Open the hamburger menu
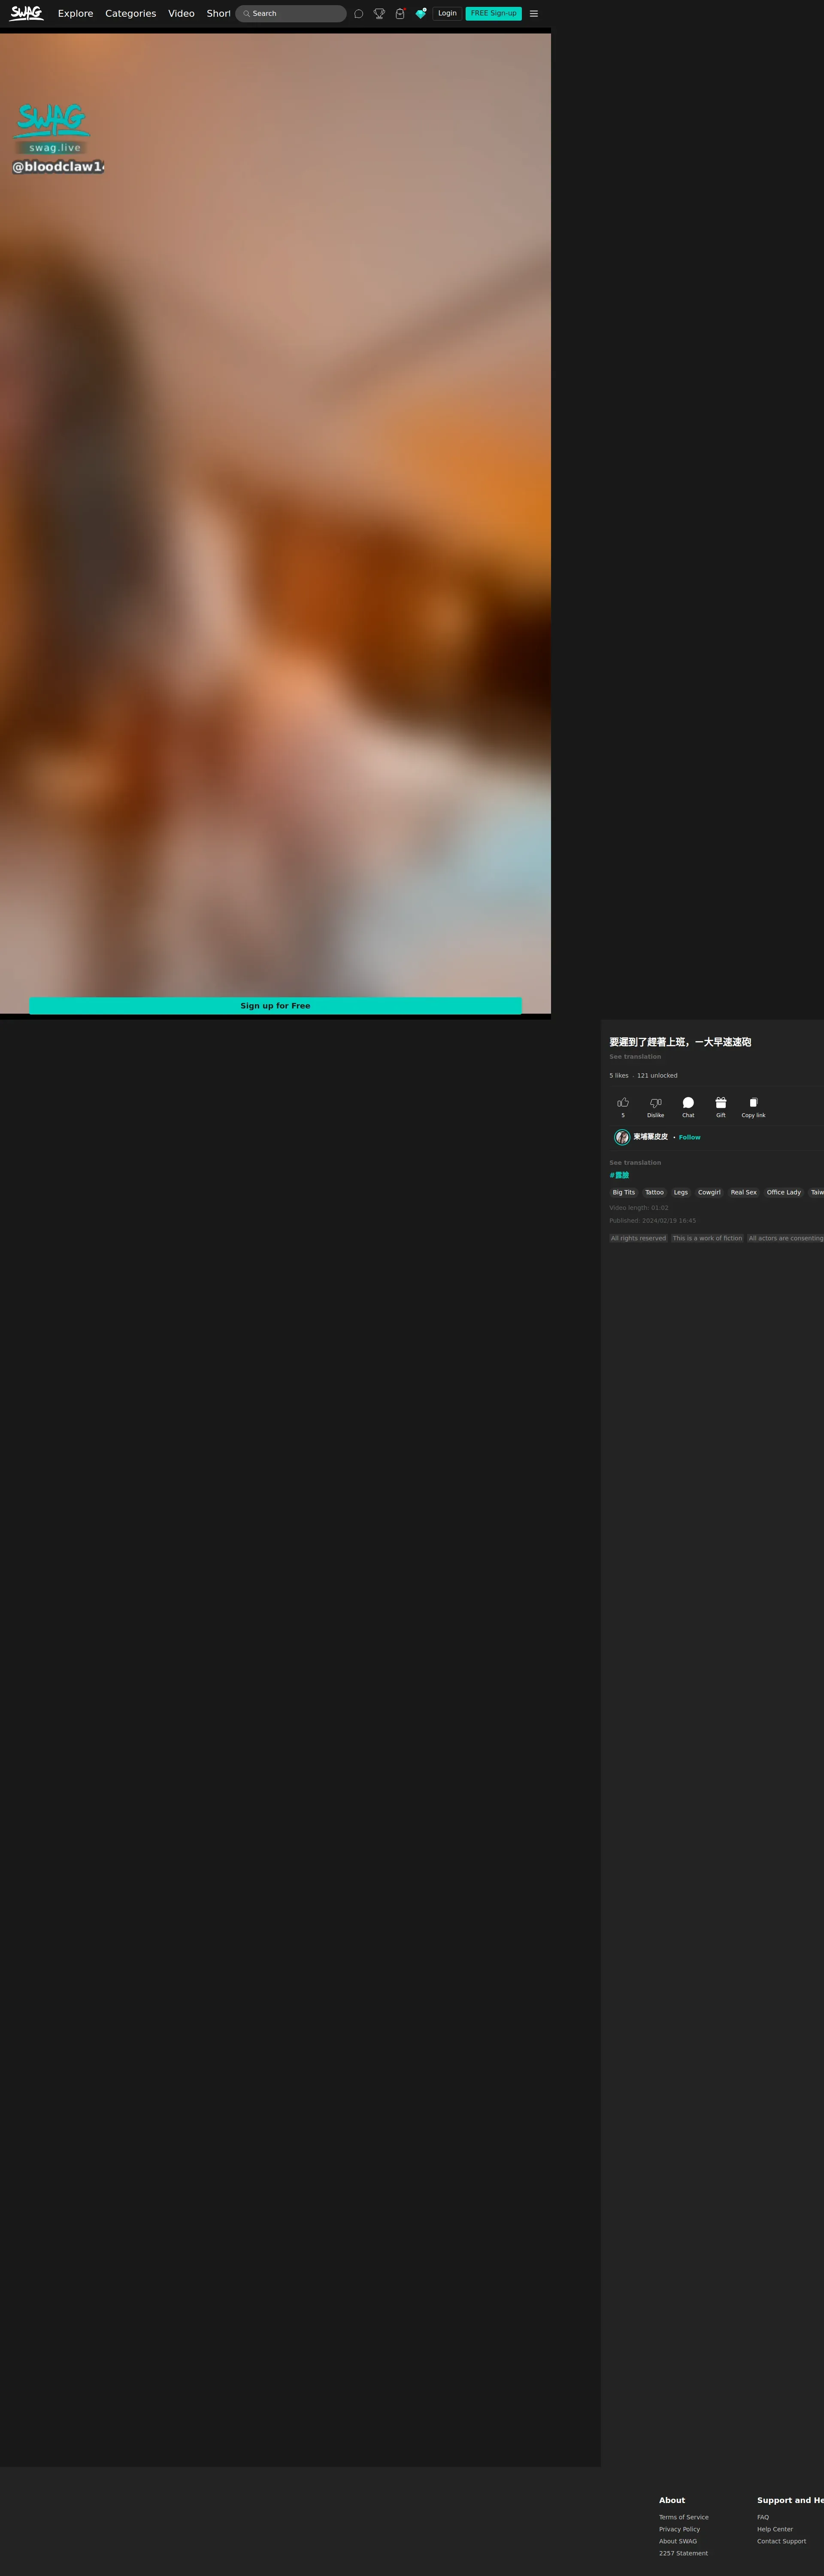 tap(534, 14)
